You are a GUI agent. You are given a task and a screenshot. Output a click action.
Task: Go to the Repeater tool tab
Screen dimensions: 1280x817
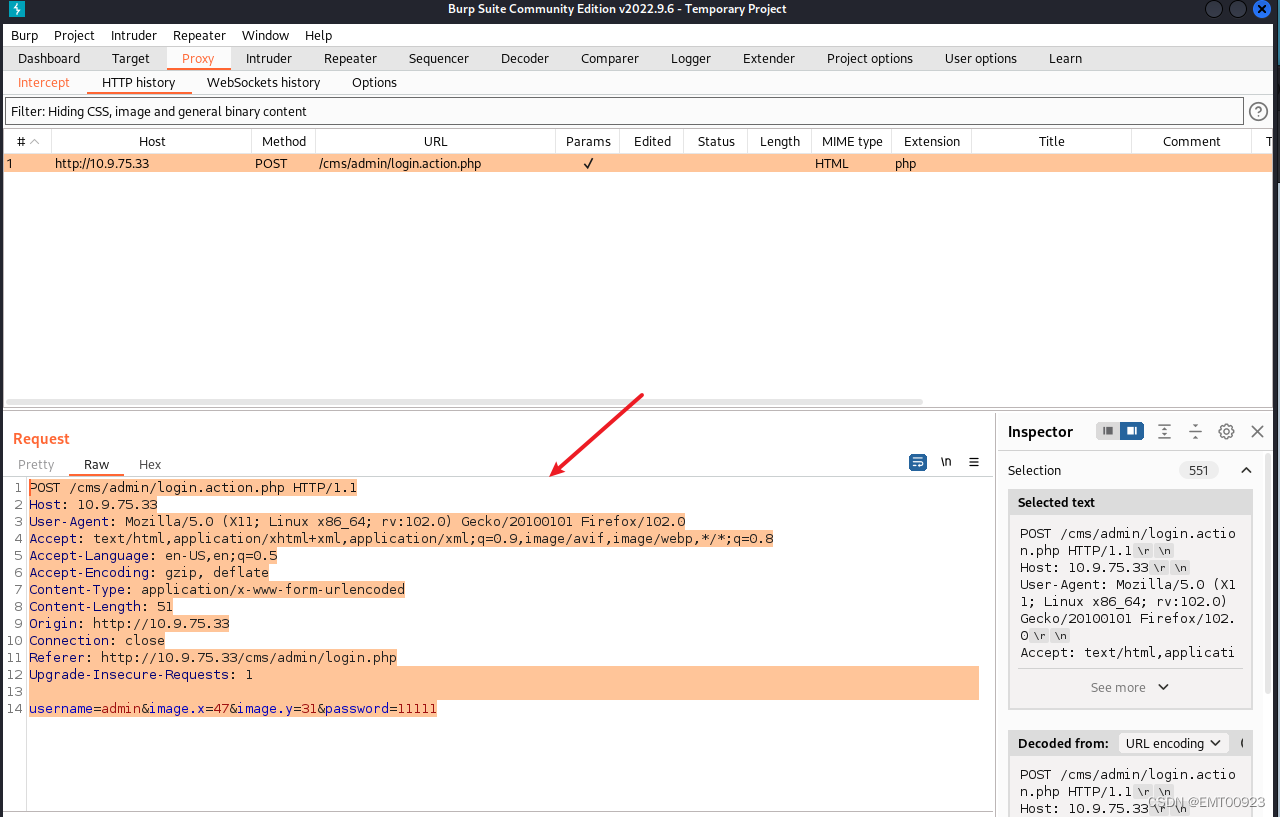(x=350, y=58)
